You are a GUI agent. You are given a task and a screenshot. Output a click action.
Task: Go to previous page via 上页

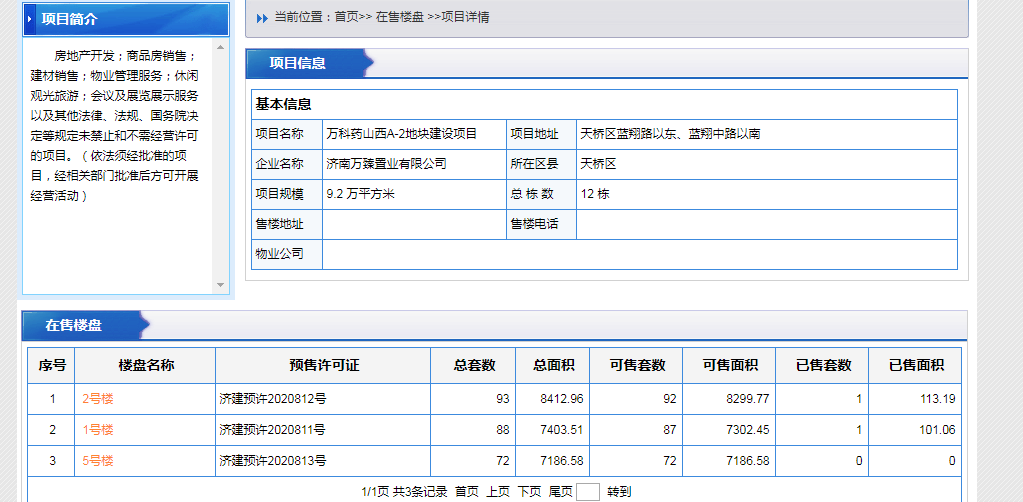tap(498, 492)
